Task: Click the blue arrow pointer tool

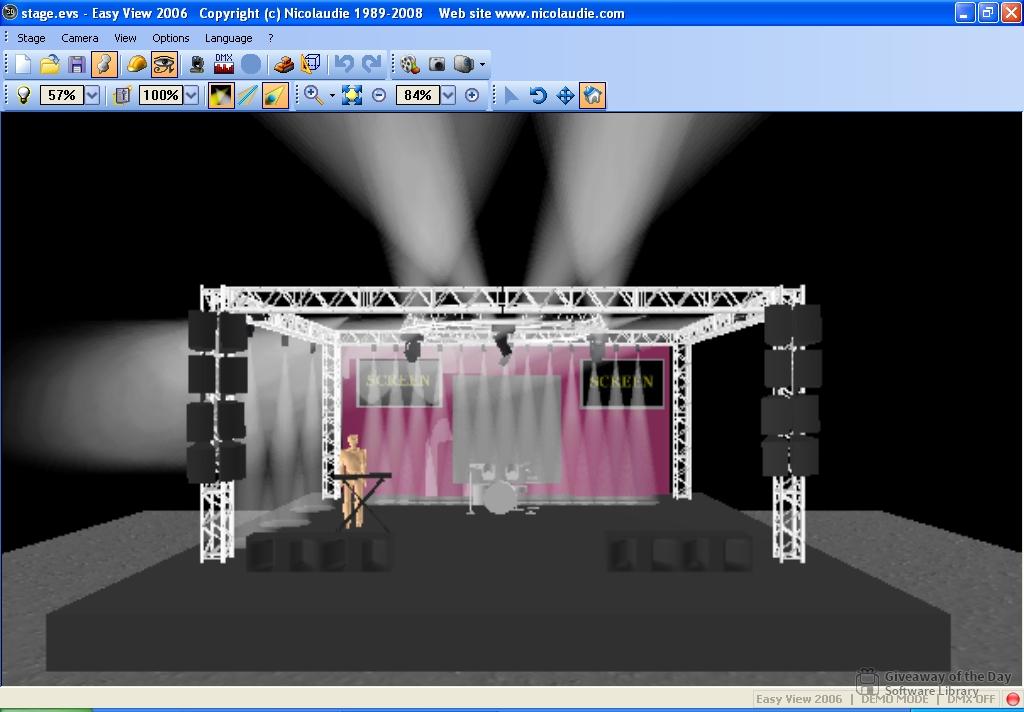Action: click(x=511, y=95)
